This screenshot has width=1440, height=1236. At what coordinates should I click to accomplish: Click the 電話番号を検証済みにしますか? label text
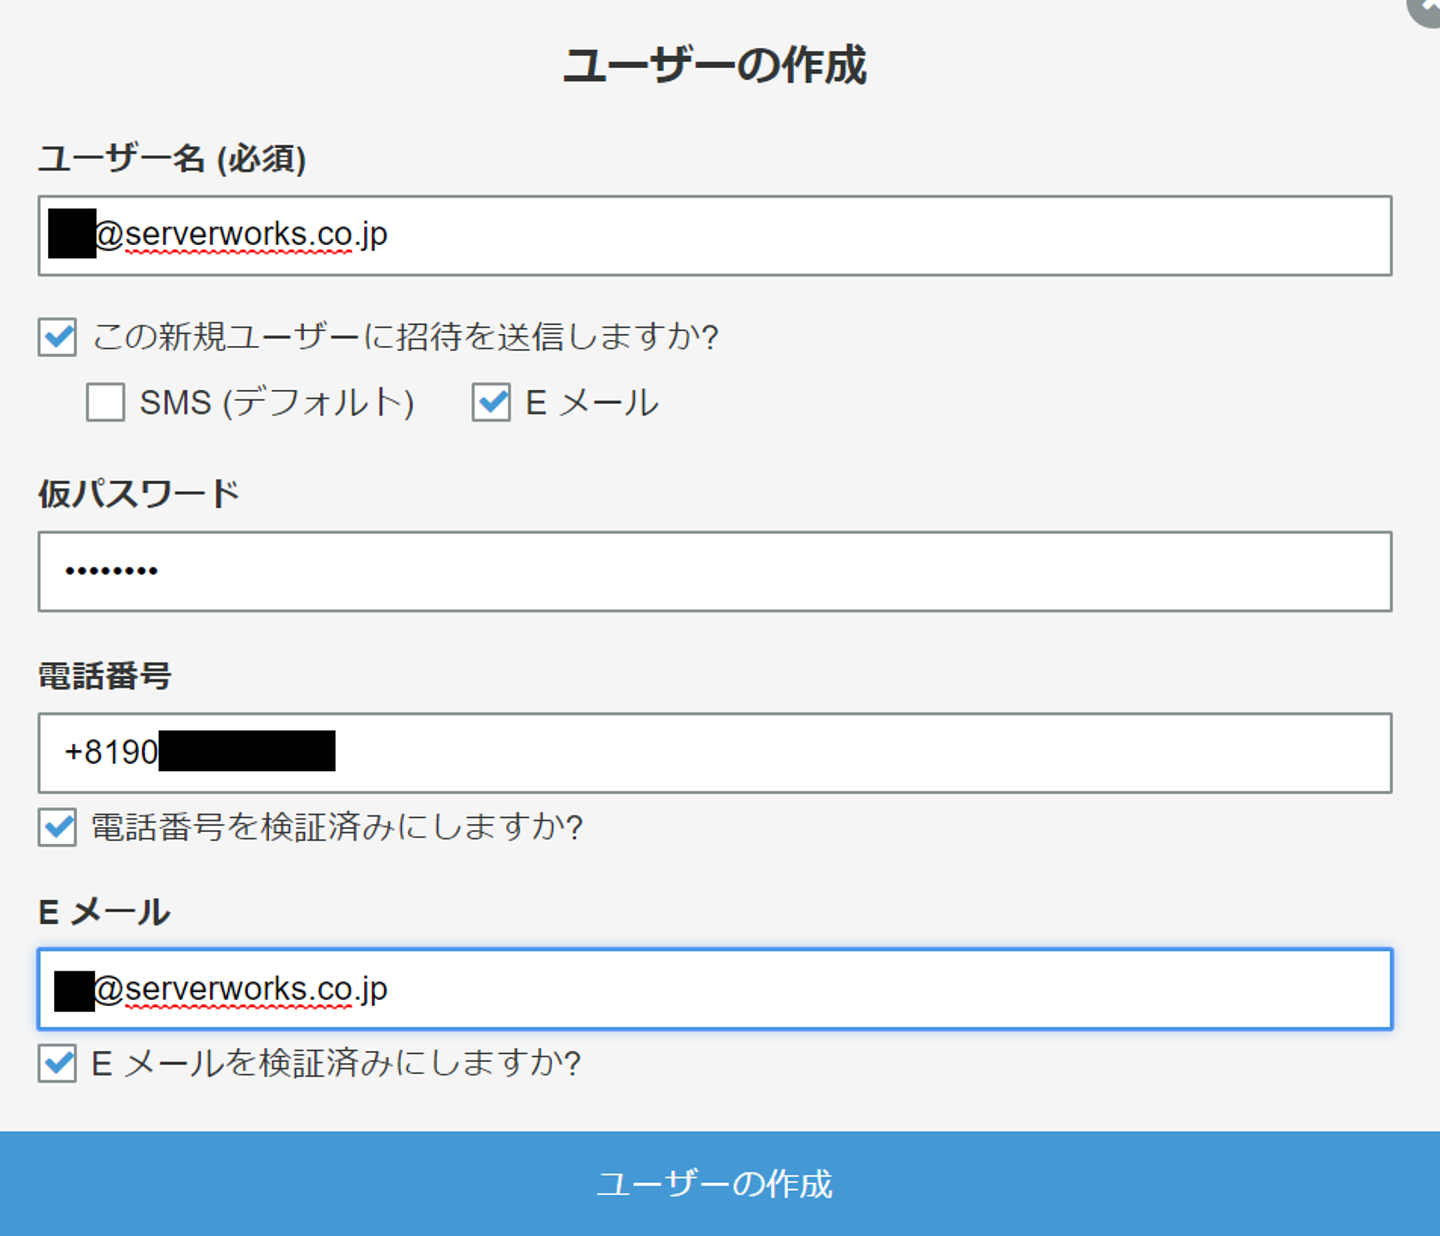(x=337, y=828)
